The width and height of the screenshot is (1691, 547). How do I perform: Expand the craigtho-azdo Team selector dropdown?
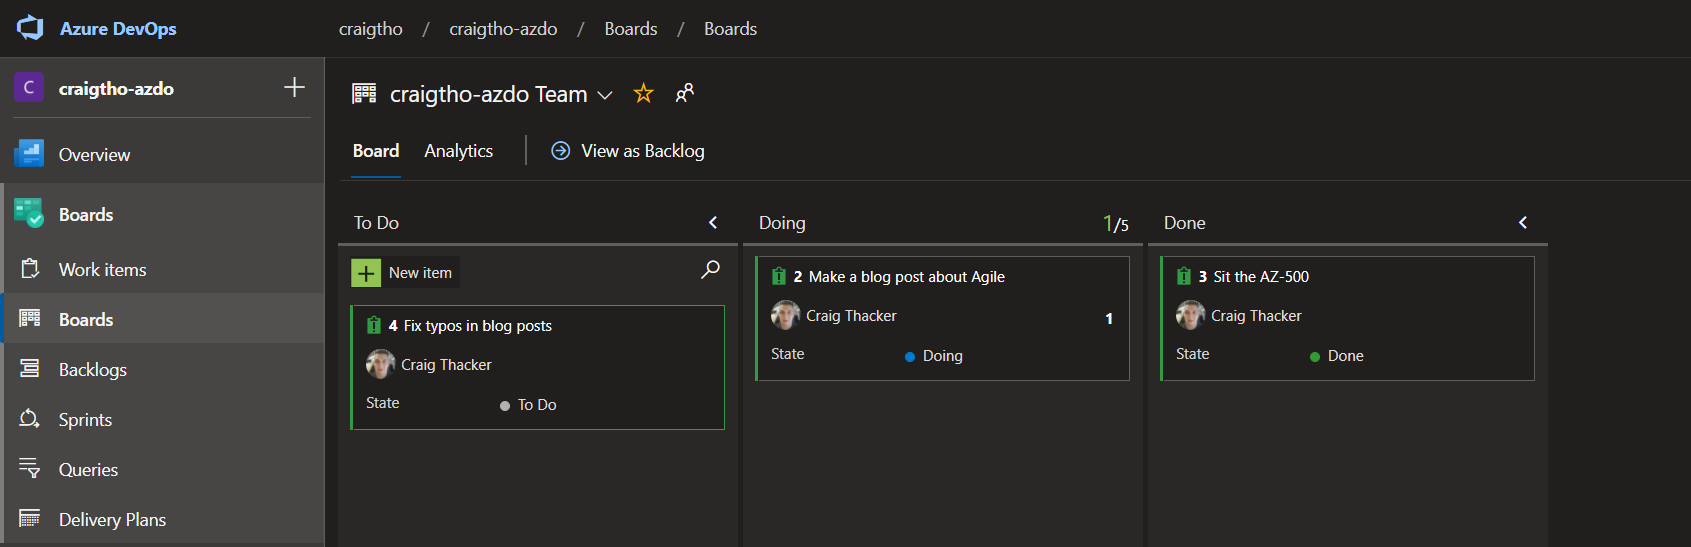pos(604,95)
